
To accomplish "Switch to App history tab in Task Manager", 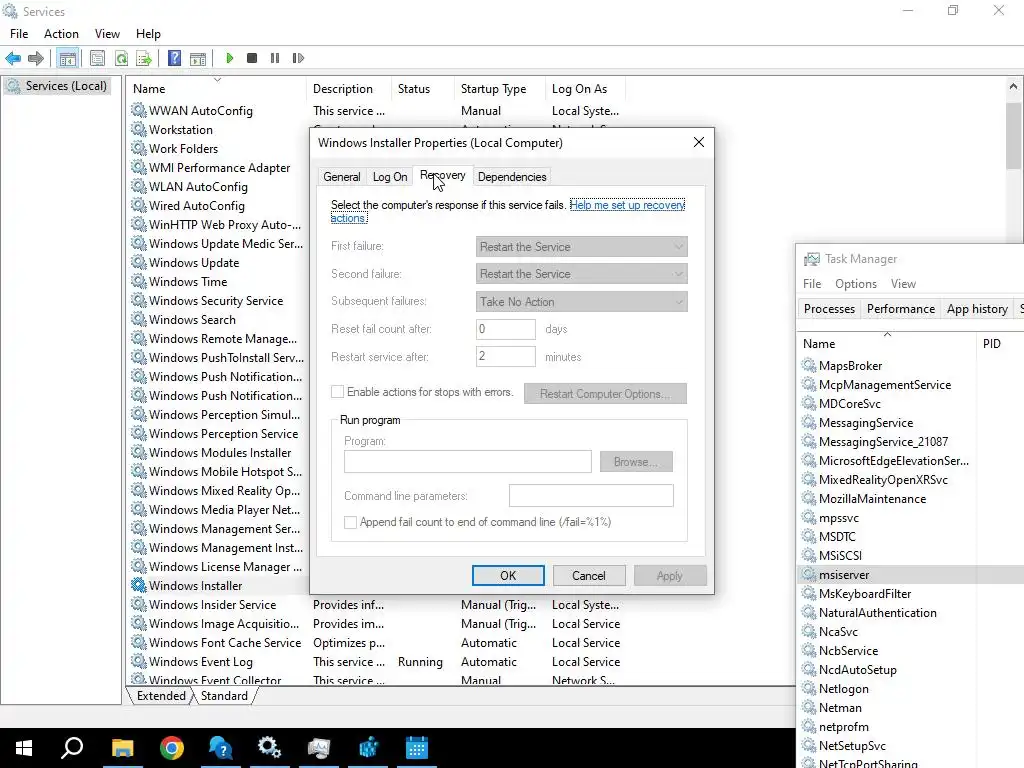I will tap(977, 309).
